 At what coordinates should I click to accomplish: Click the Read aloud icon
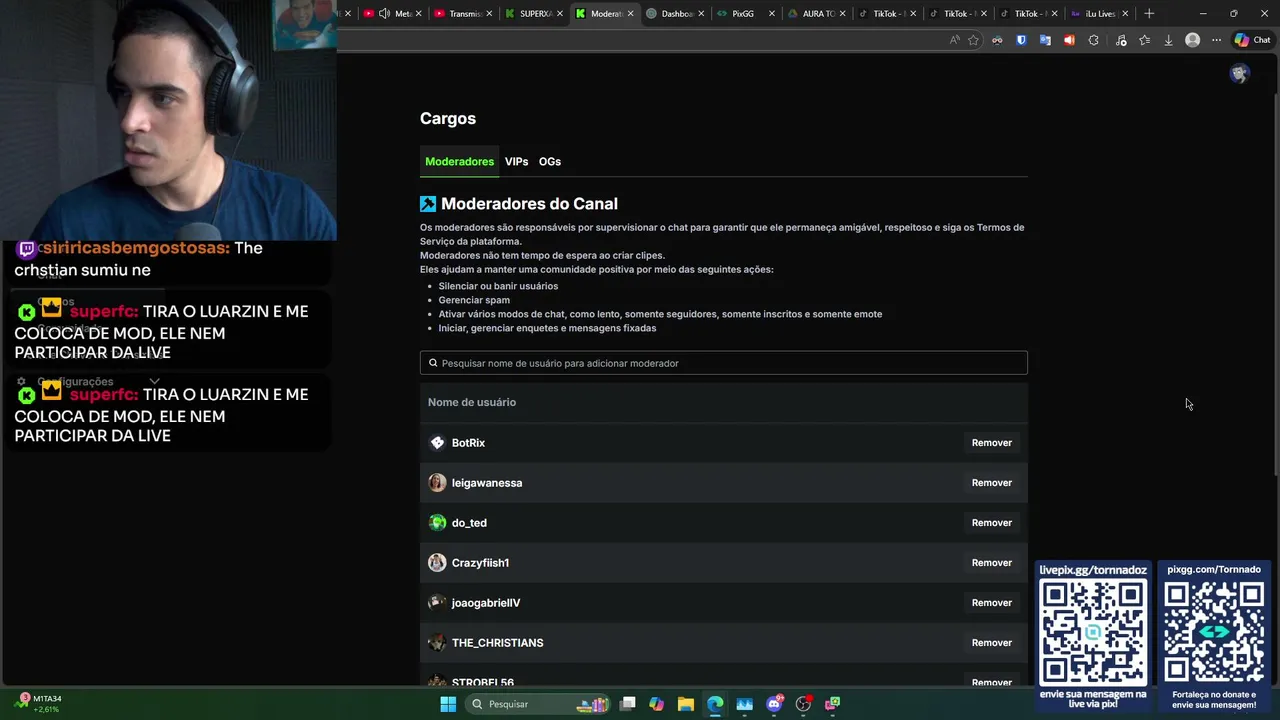[955, 40]
